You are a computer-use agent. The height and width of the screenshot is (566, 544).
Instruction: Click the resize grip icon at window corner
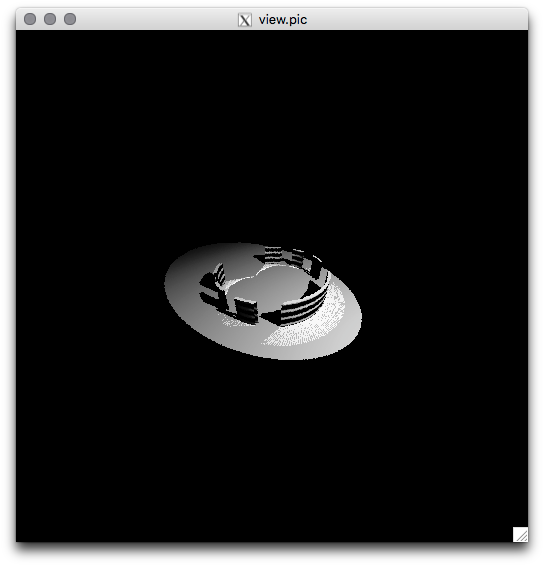[520, 534]
